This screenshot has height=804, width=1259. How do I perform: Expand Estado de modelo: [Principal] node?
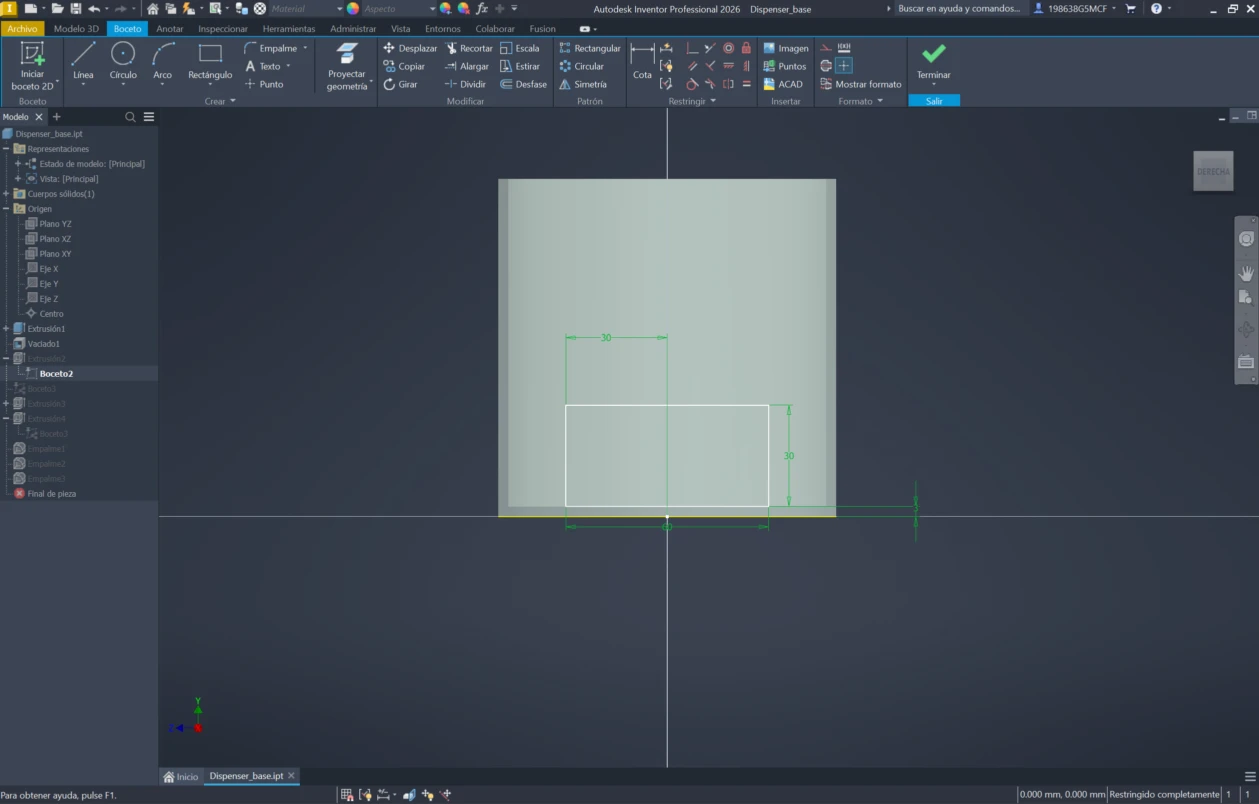pos(18,164)
